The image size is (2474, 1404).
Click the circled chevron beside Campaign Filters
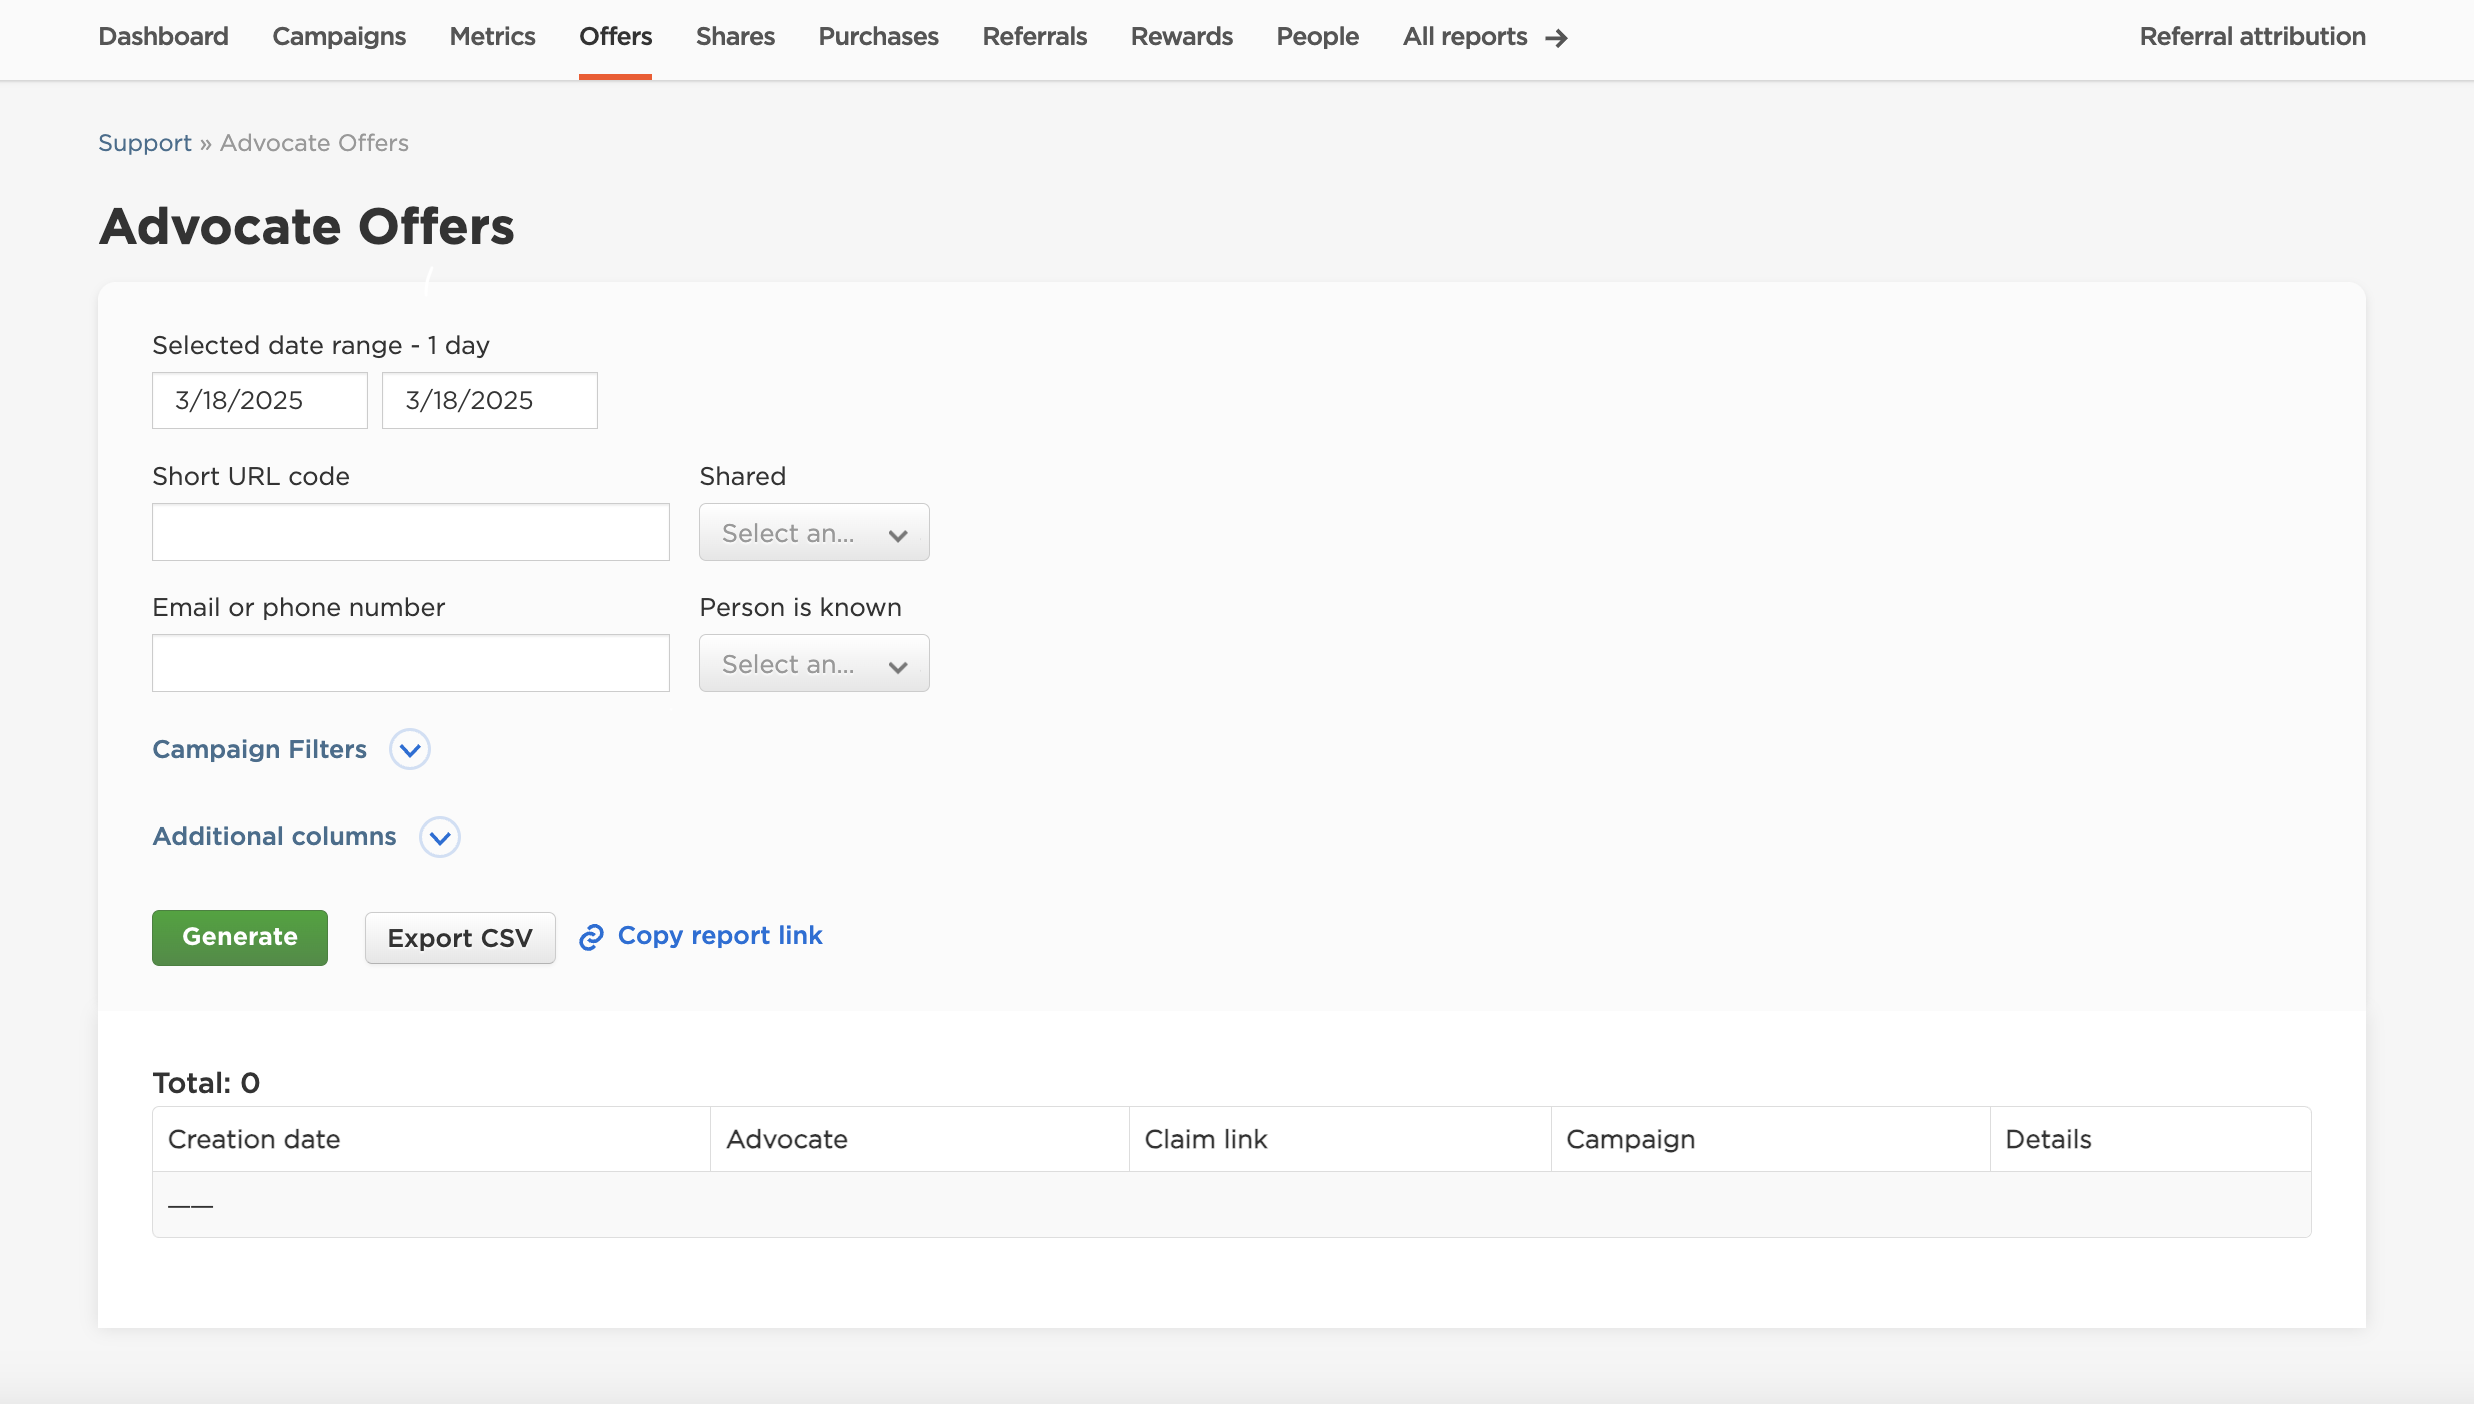coord(409,749)
